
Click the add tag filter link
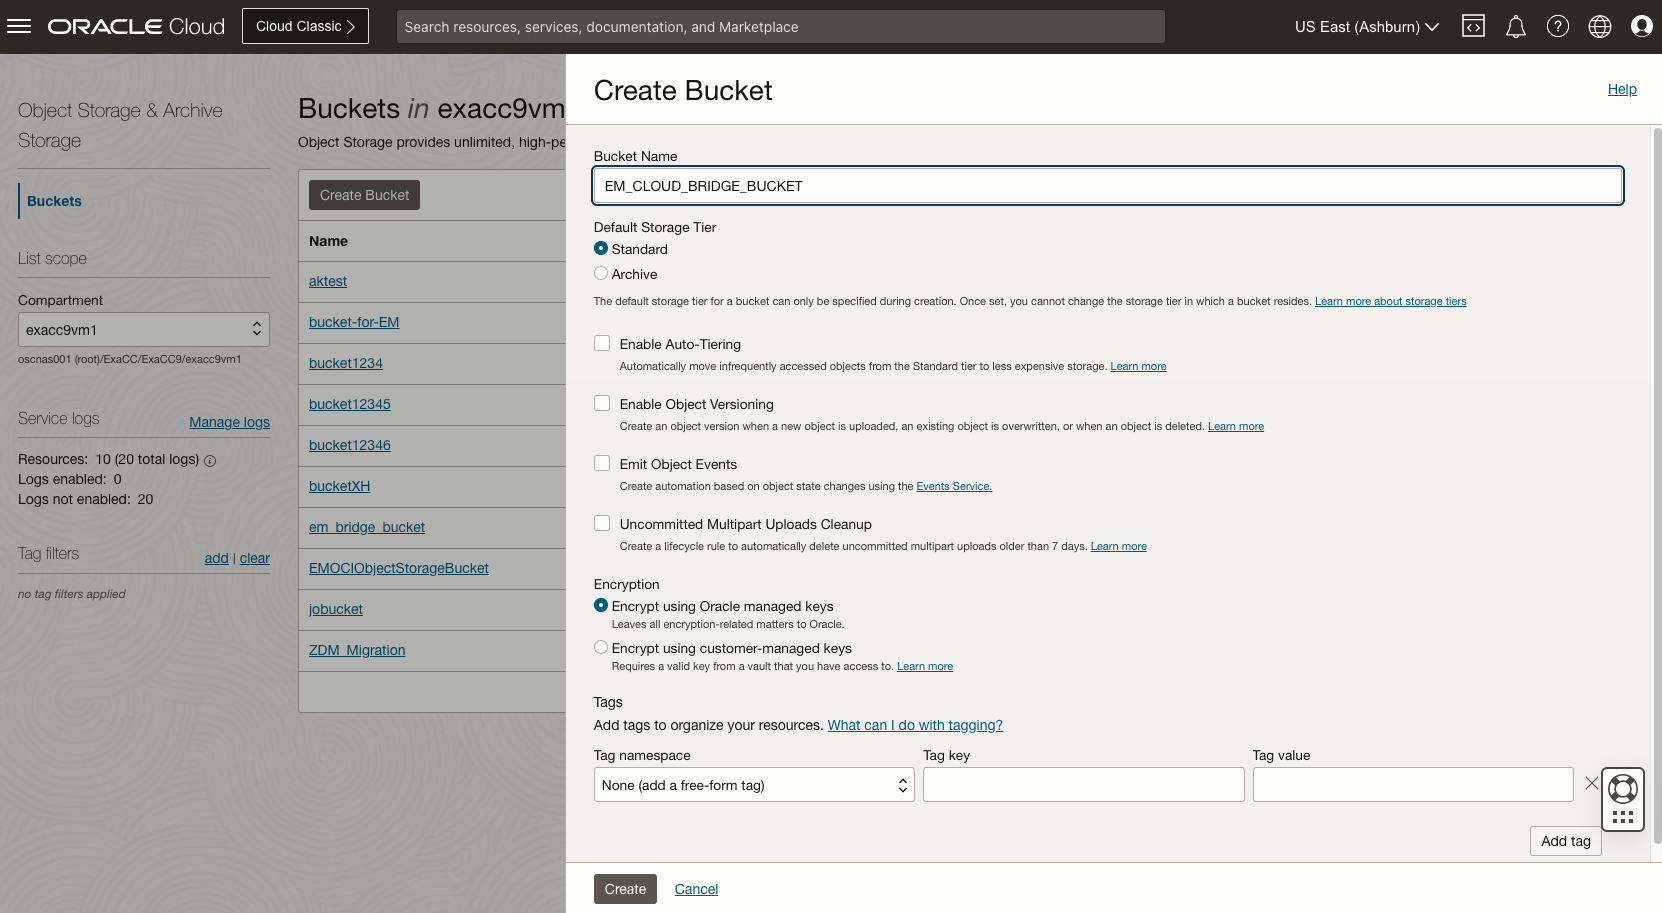point(216,558)
